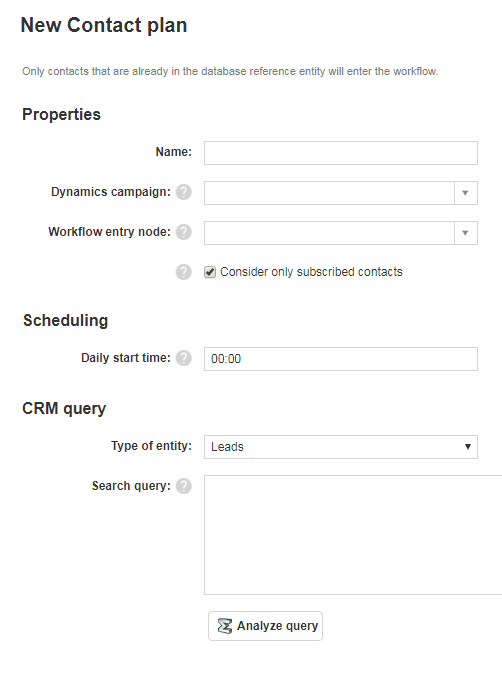Click the Daily start time: label
The height and width of the screenshot is (676, 502).
(126, 358)
